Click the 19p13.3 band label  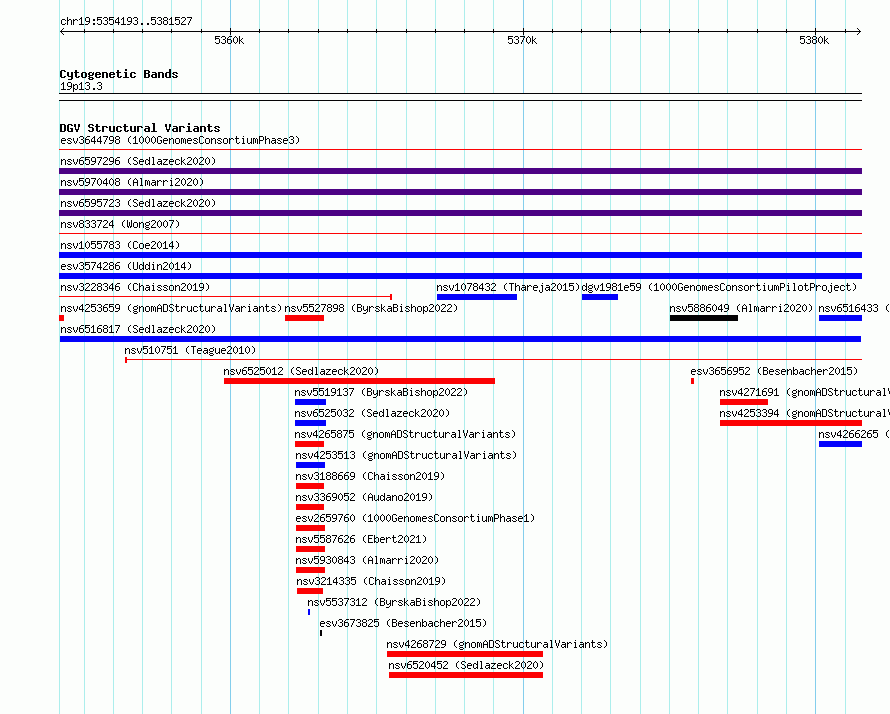point(81,86)
